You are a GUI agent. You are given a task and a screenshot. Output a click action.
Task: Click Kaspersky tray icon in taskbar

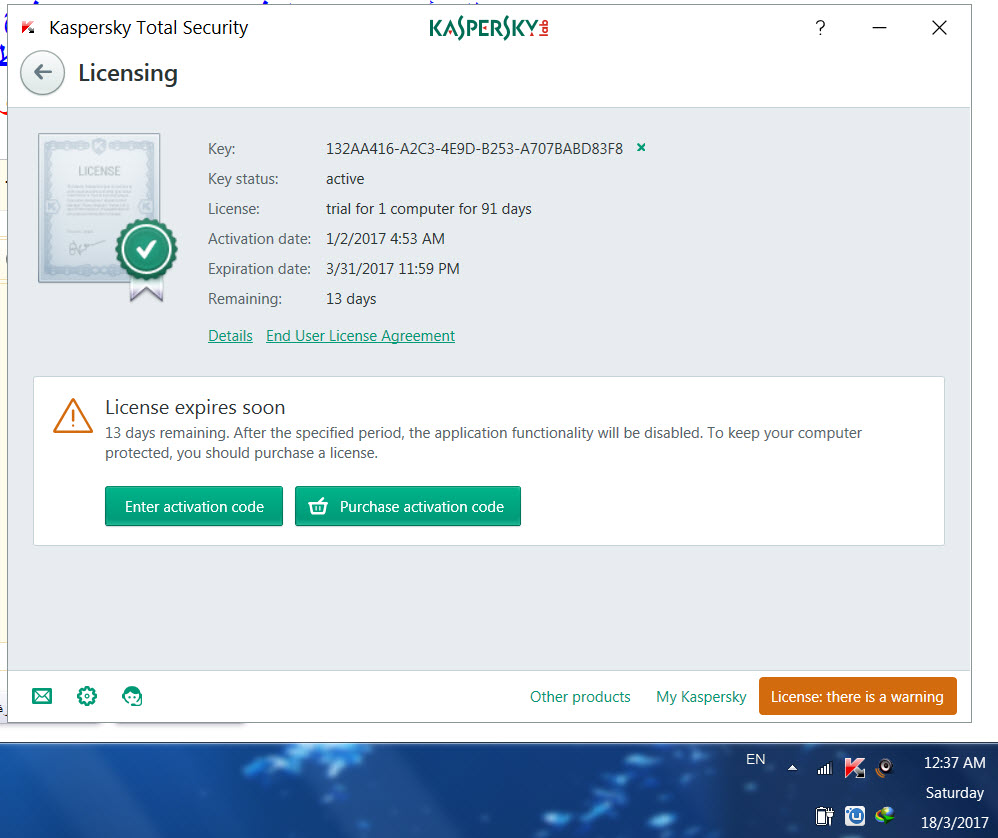tap(855, 768)
